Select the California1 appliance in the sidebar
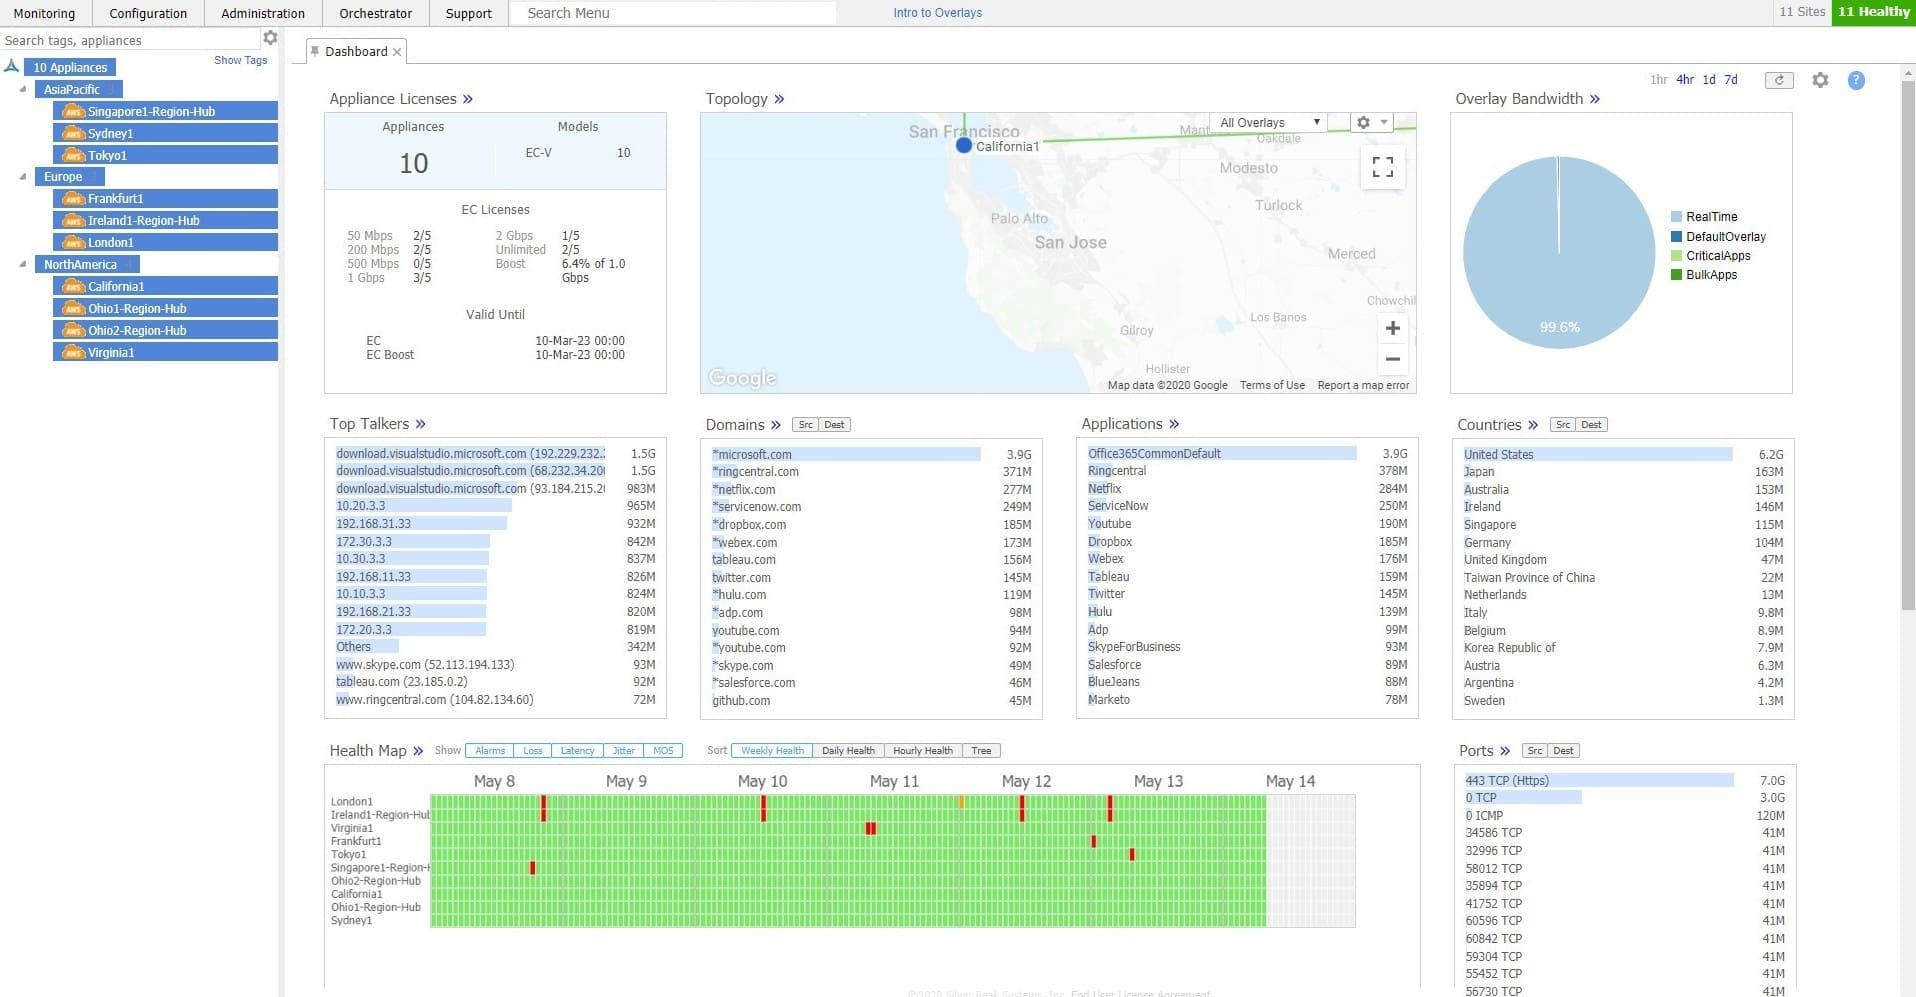Screen dimensions: 1916x997 click(x=117, y=286)
